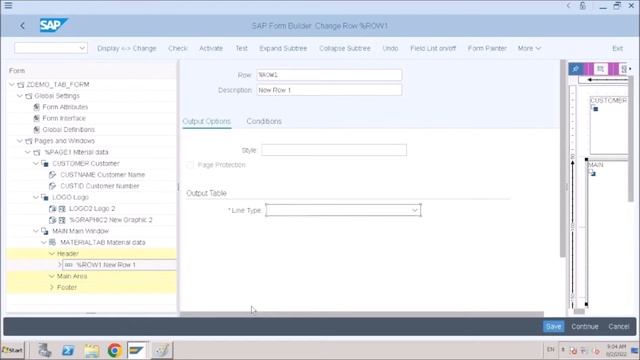Switch to SAP GUI taskbar icon
This screenshot has width=640, height=360.
click(137, 350)
